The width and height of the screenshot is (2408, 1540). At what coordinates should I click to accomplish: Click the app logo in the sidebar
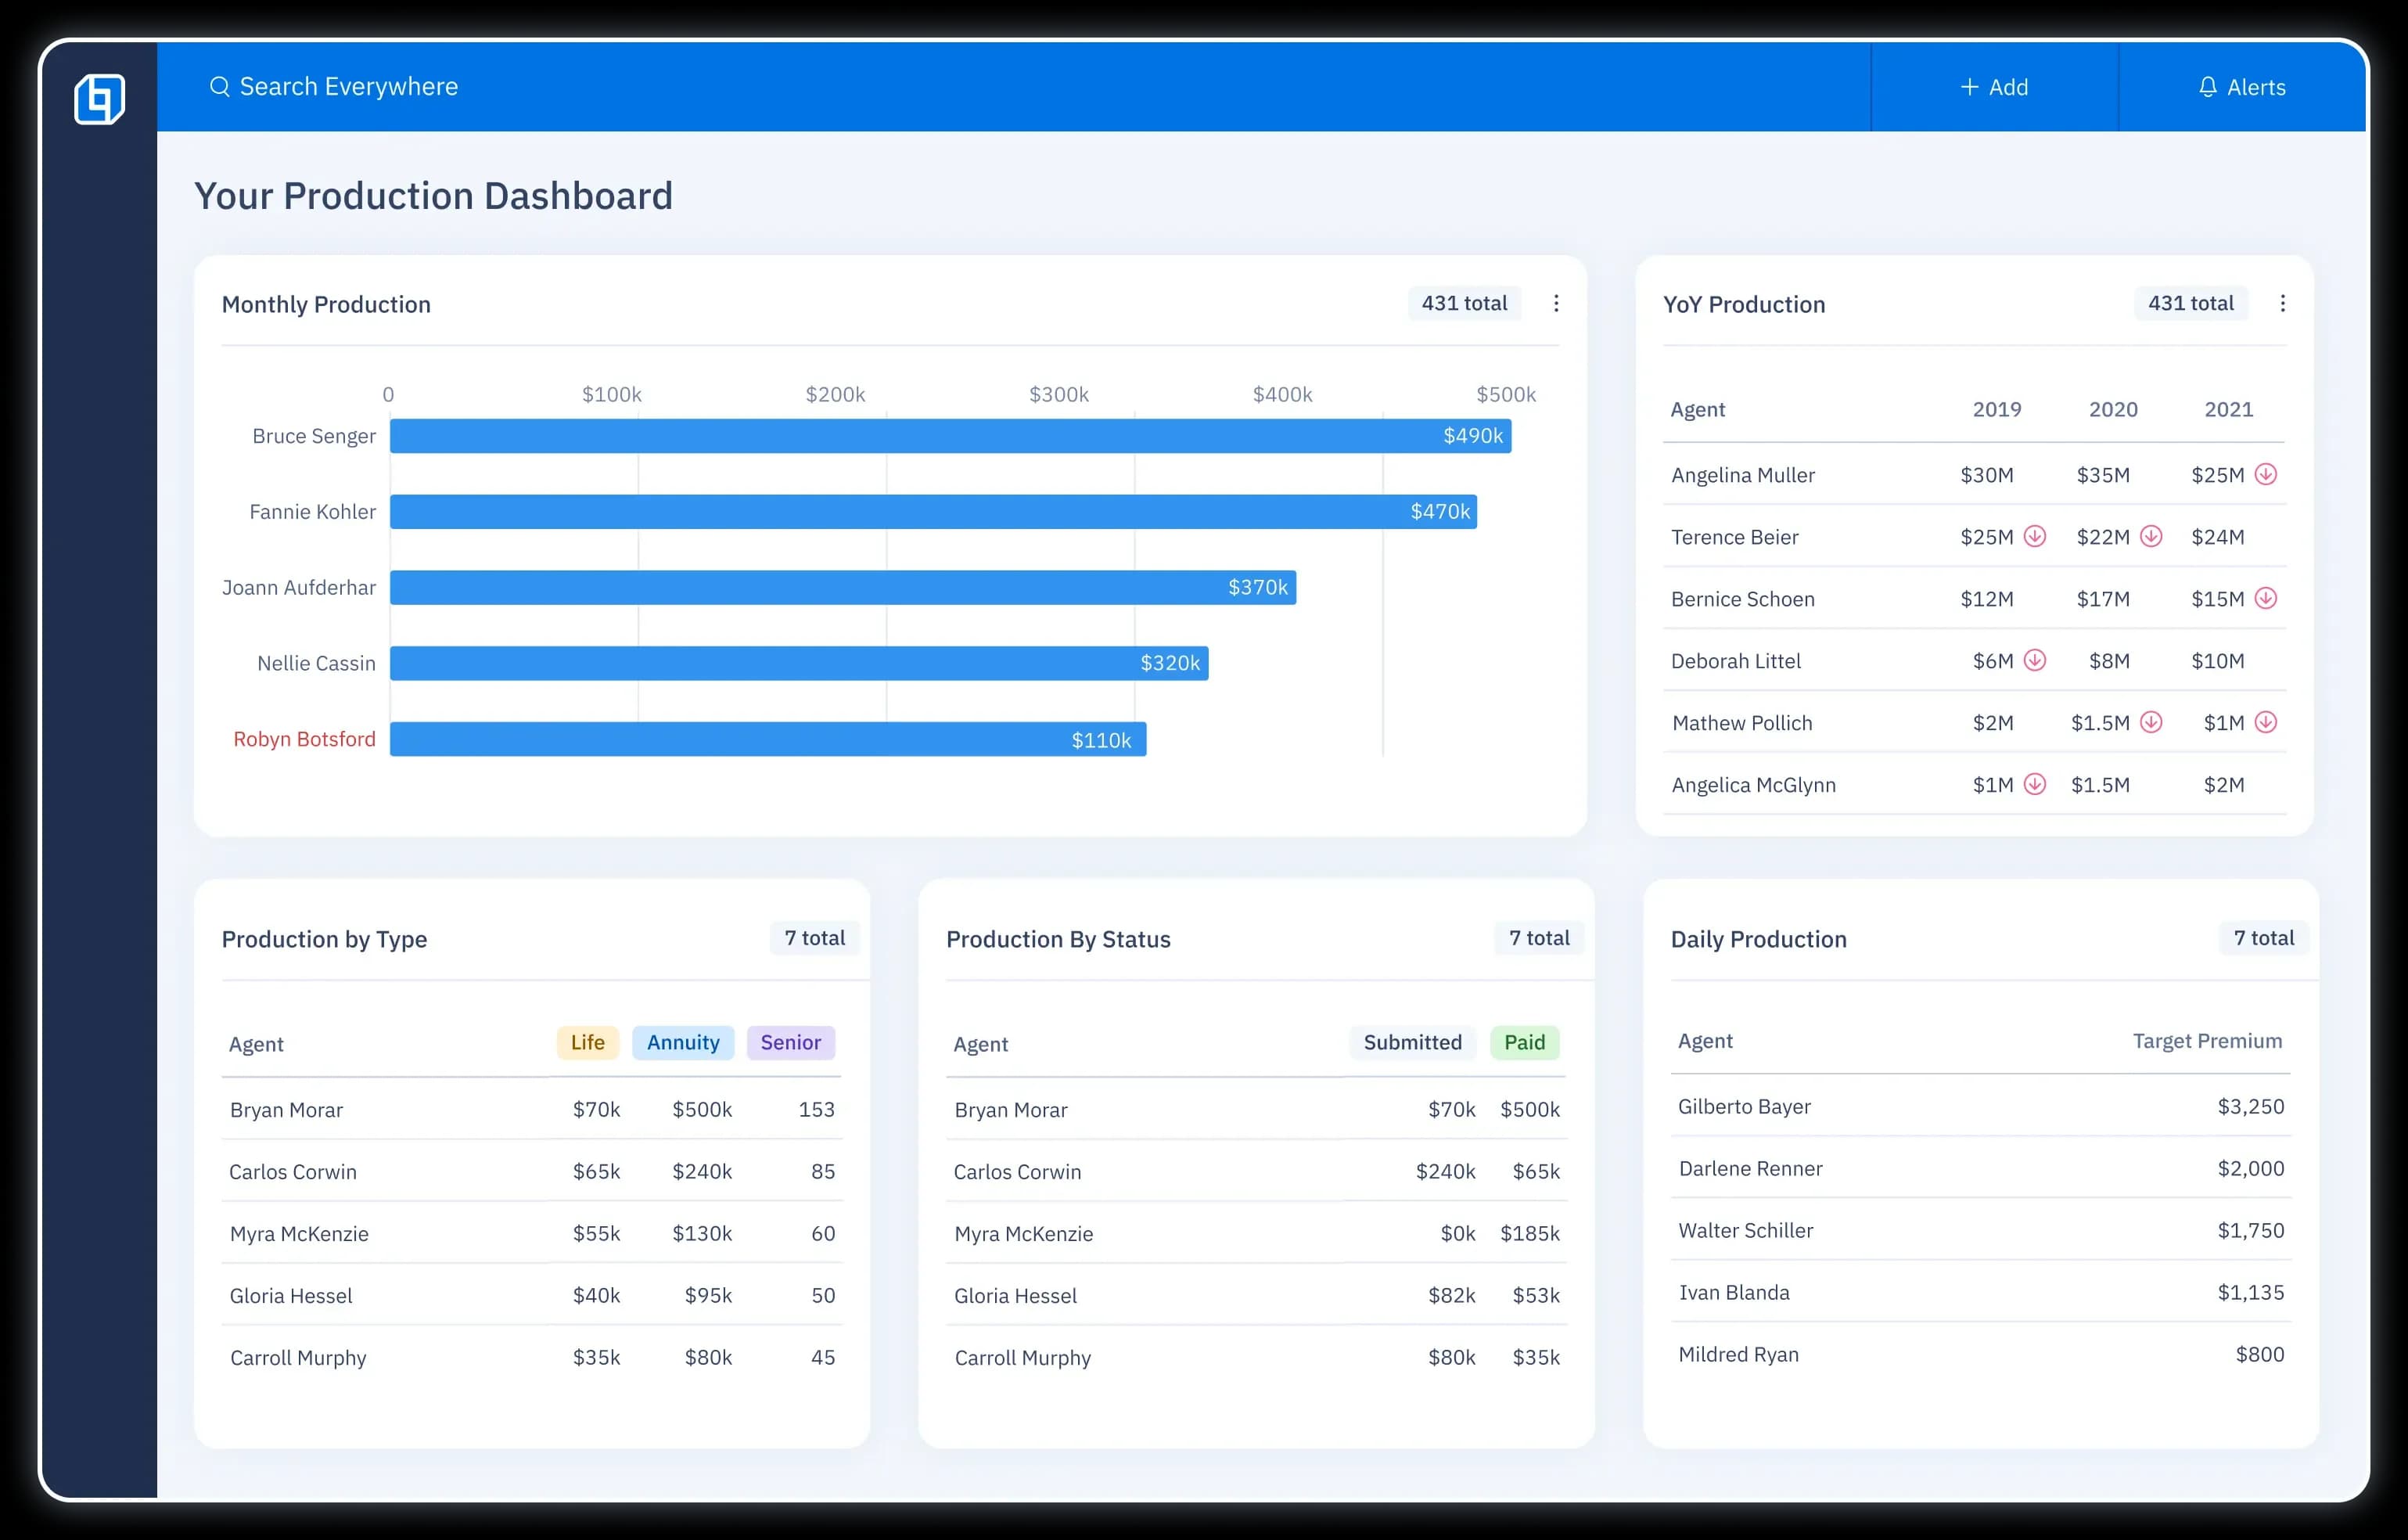99,99
